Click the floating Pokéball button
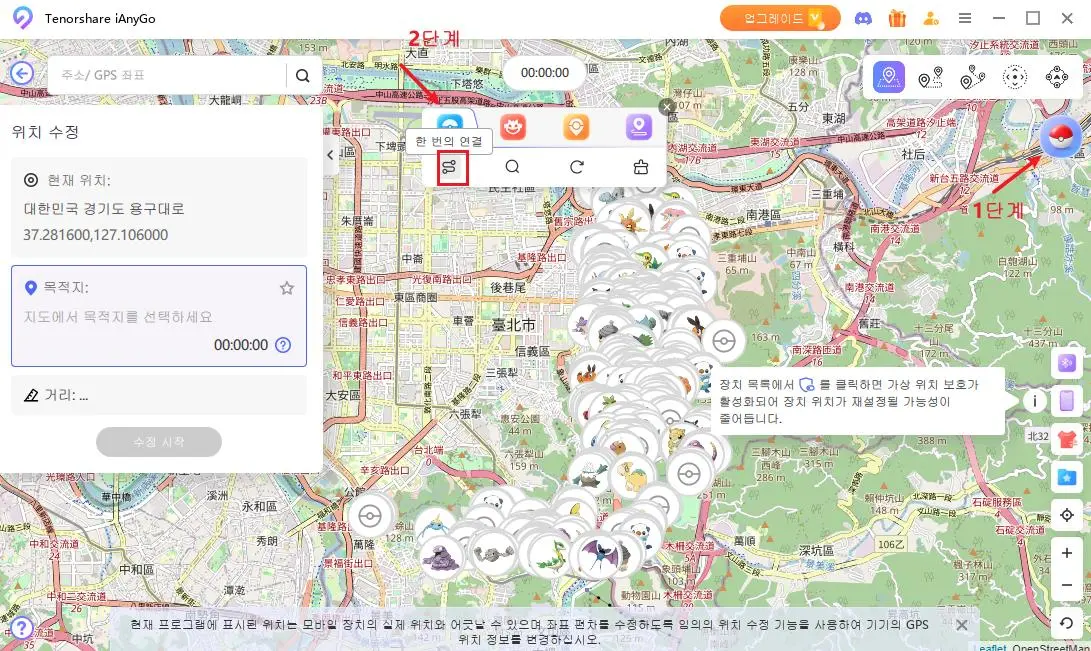Viewport: 1091px width, 651px height. click(x=1060, y=136)
